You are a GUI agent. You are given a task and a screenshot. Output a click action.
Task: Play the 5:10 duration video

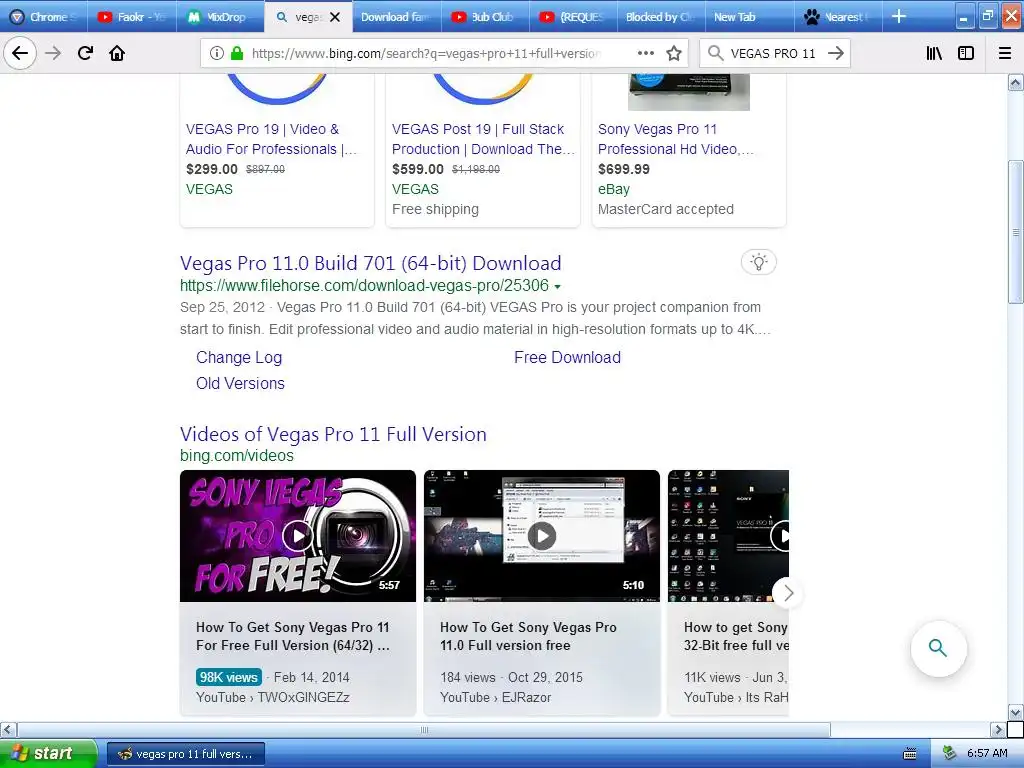[541, 536]
